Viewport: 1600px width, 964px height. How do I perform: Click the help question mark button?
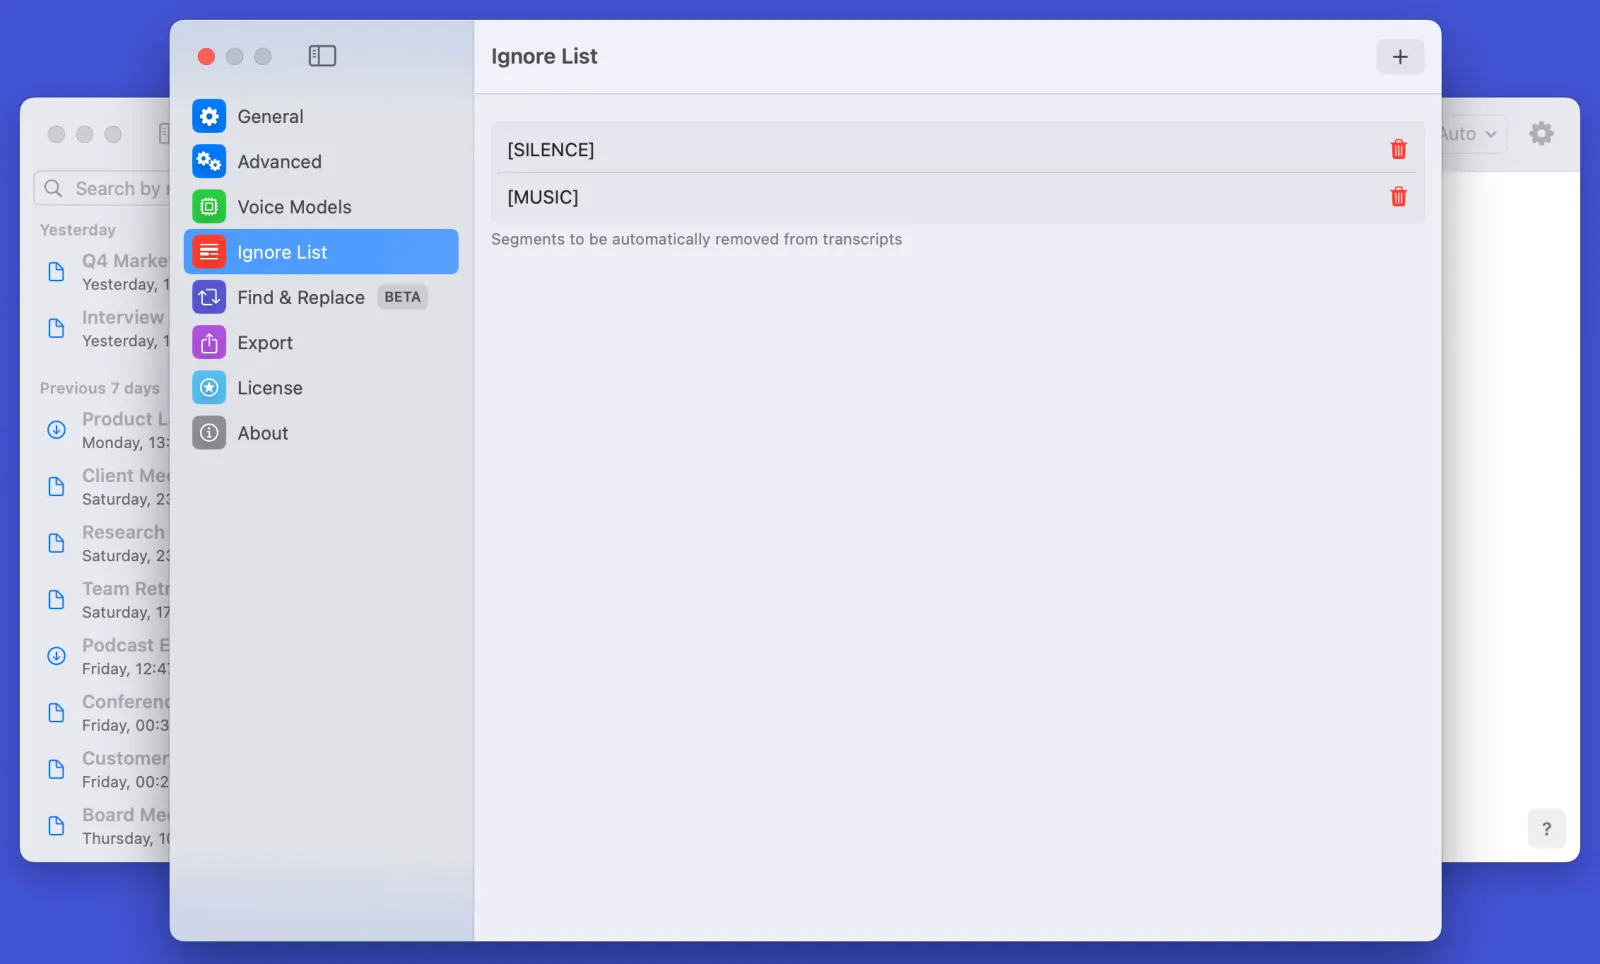tap(1547, 828)
